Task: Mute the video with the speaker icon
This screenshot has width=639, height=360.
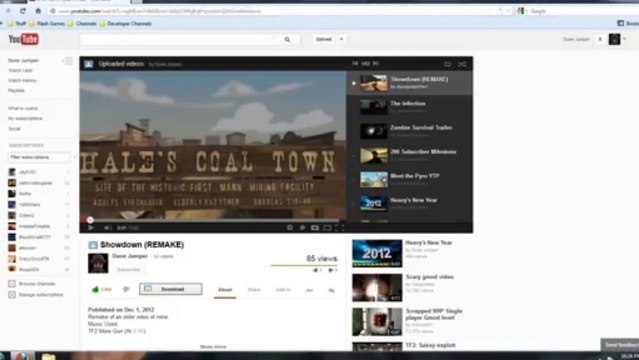Action: click(x=107, y=227)
